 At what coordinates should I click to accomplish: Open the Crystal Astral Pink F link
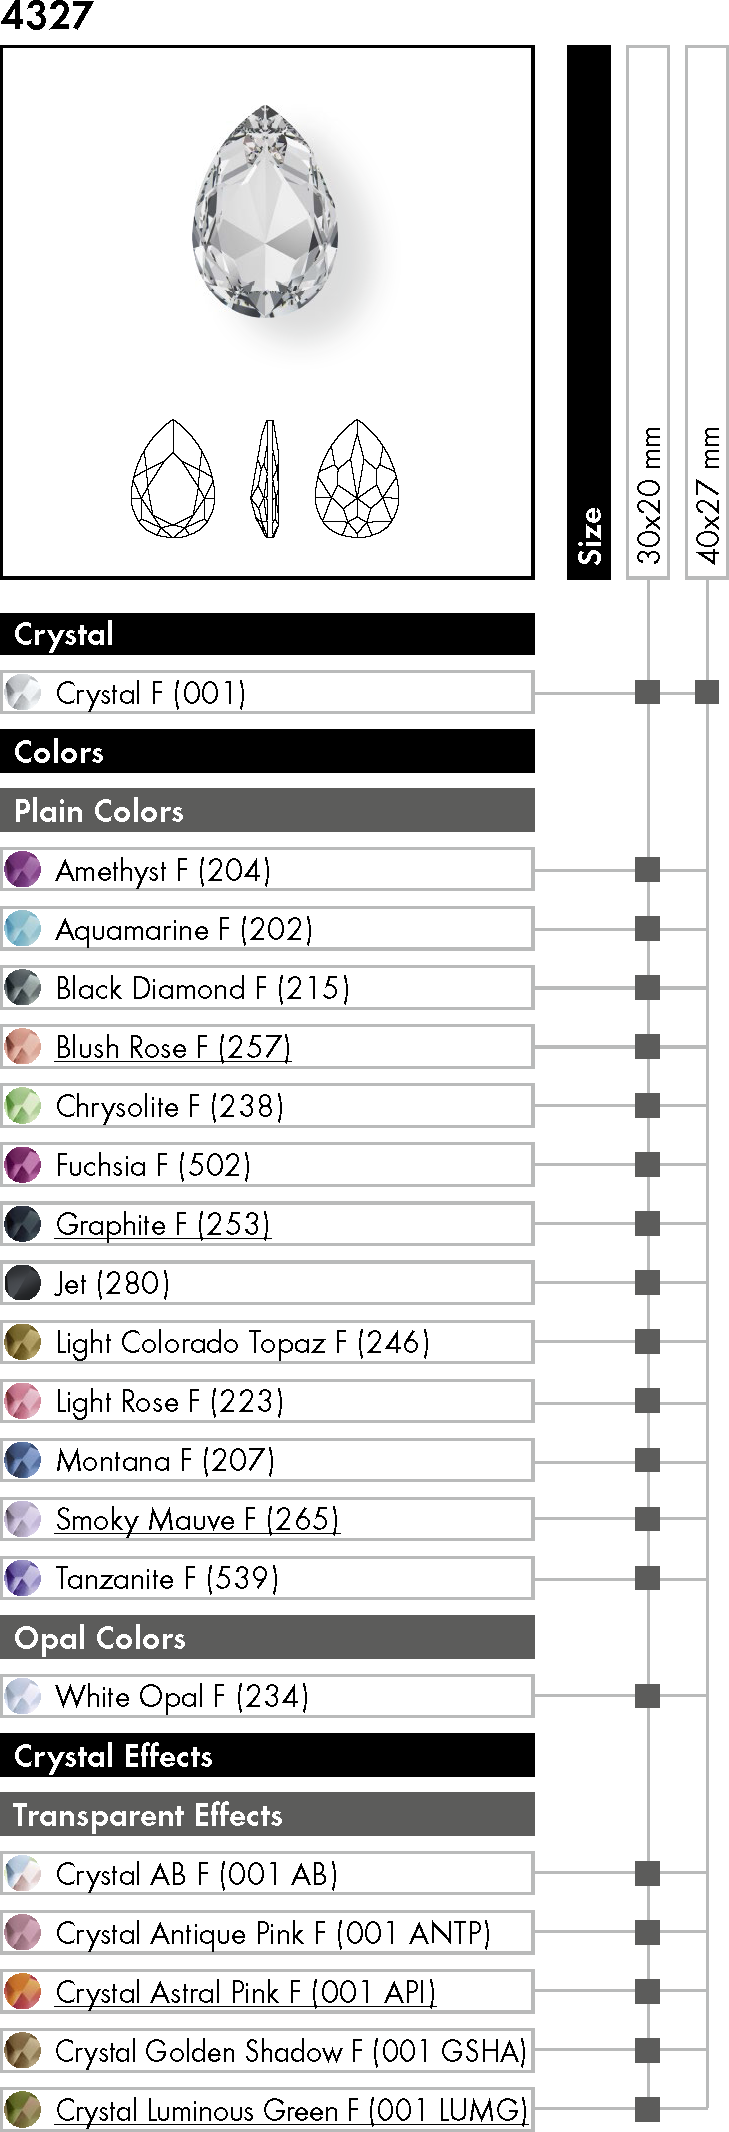(246, 1992)
